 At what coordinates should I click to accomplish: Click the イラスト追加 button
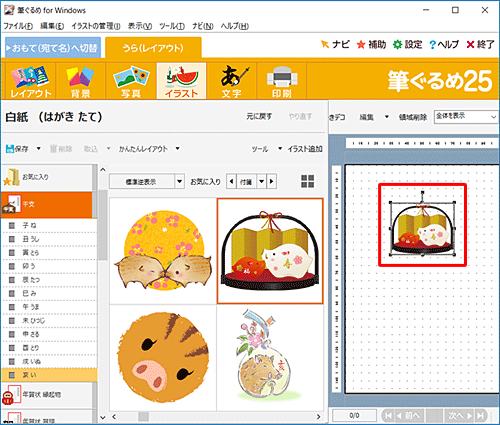(x=305, y=149)
